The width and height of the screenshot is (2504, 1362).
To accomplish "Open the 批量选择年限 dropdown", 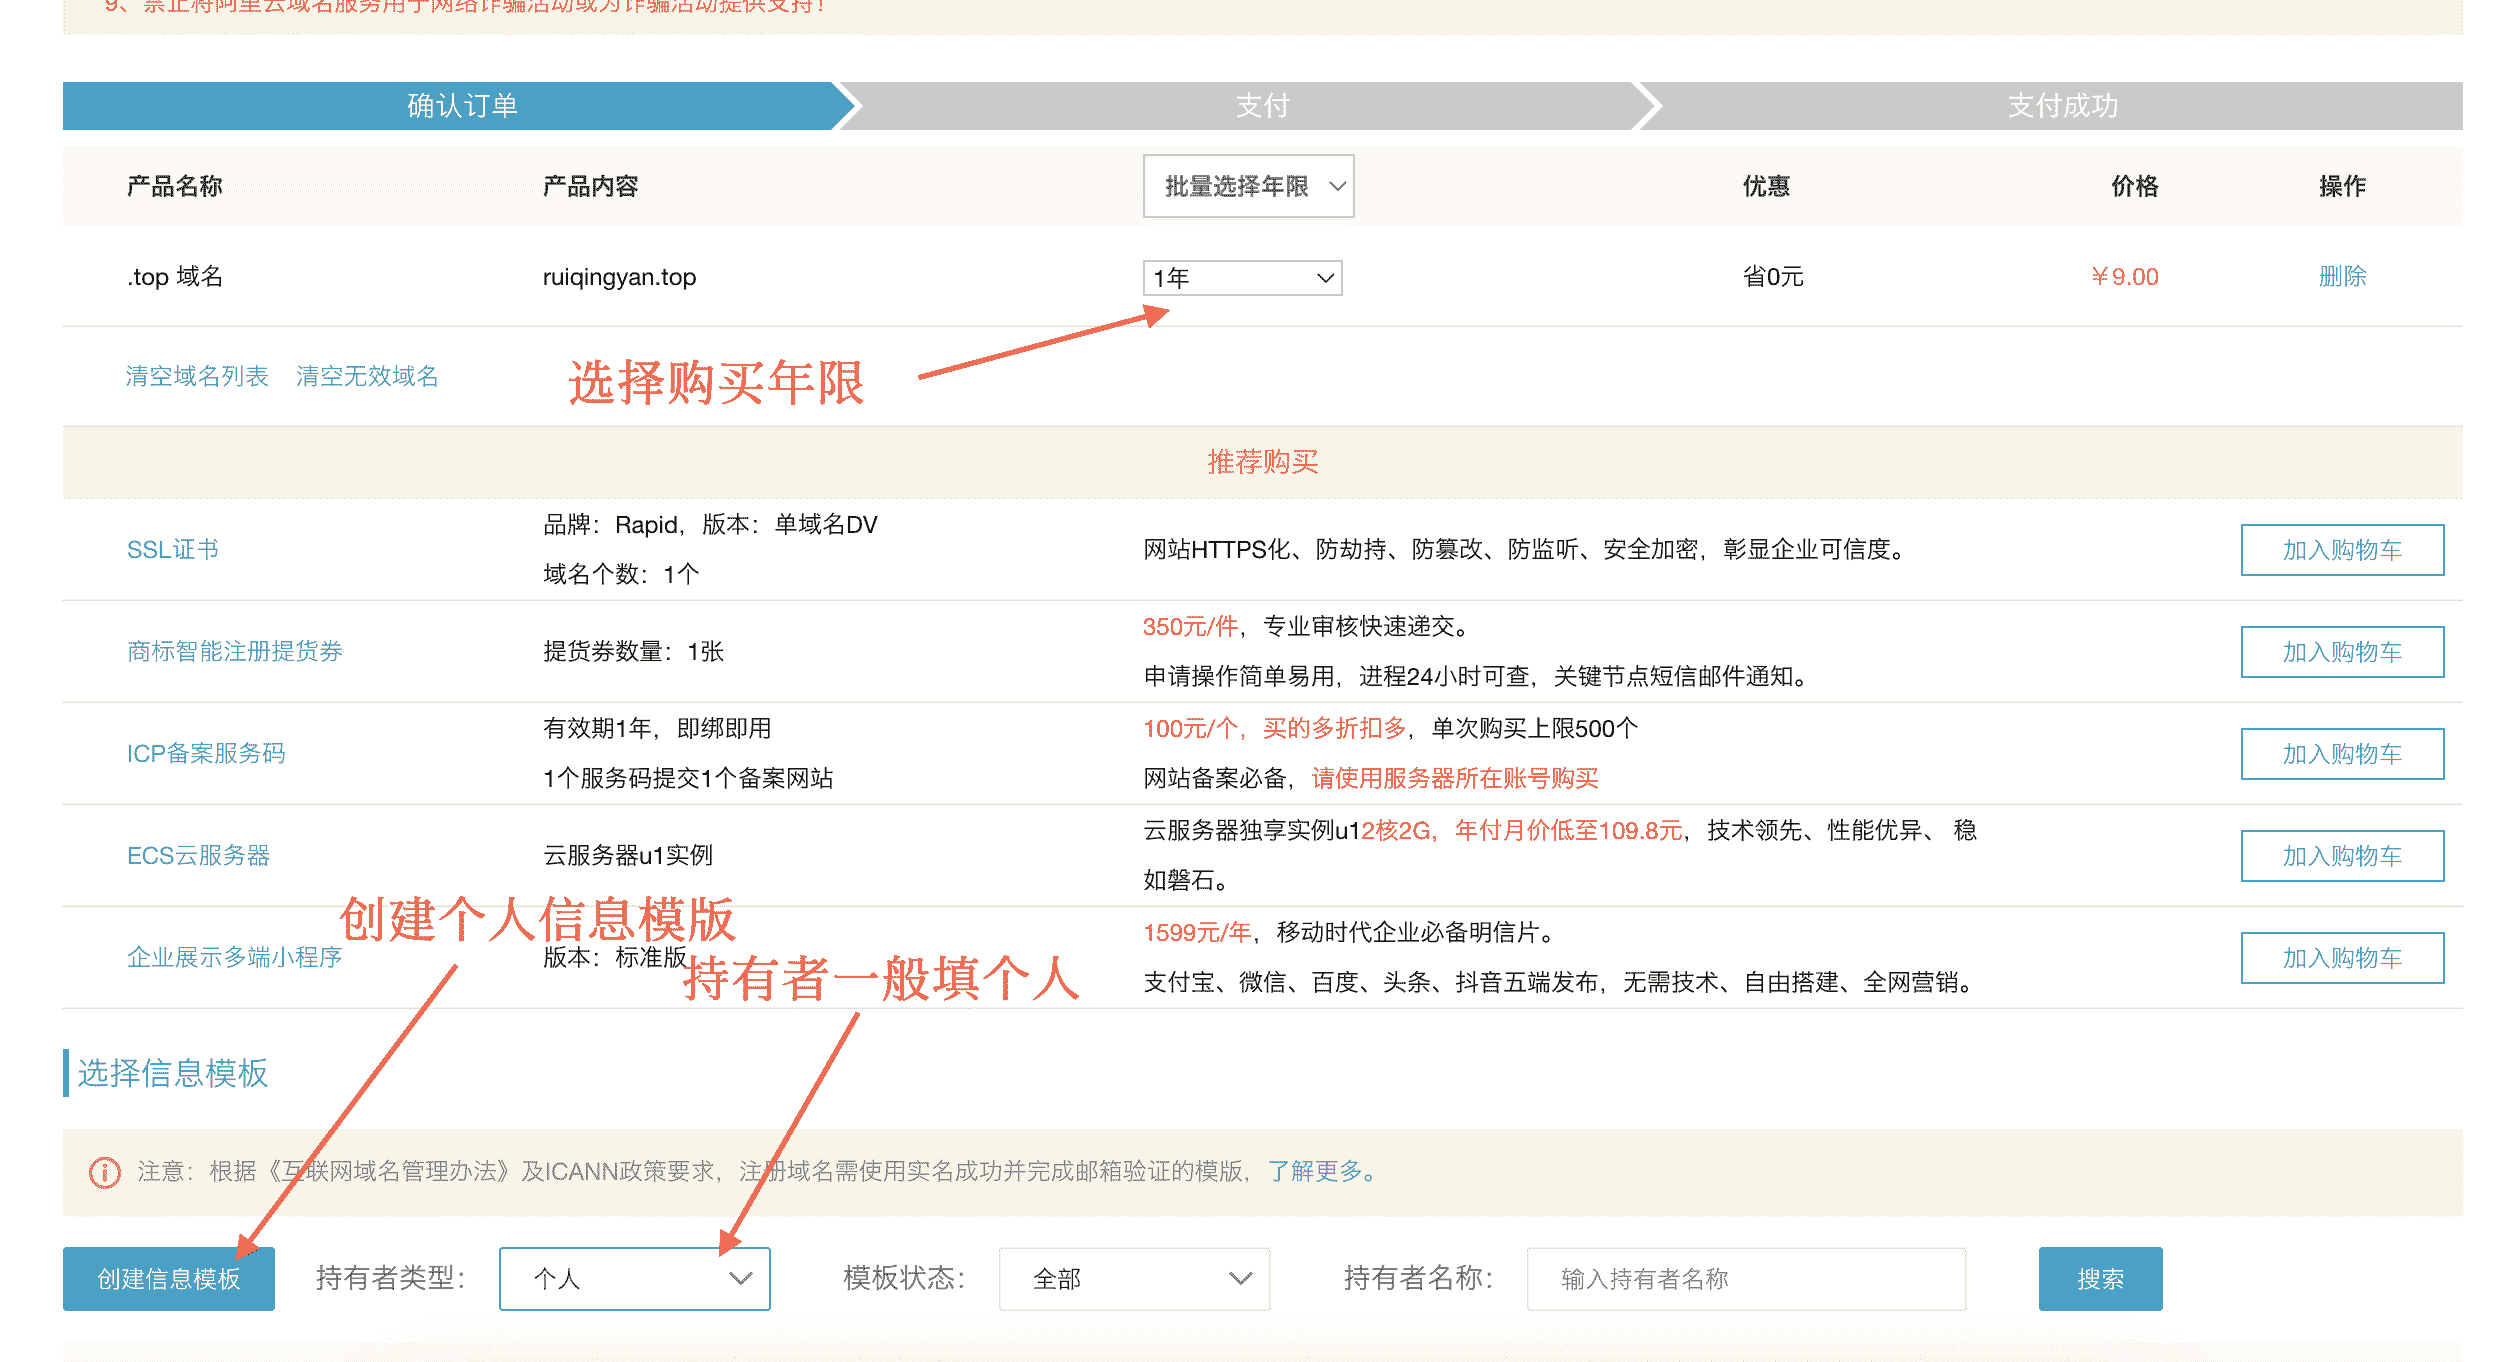I will pos(1248,186).
